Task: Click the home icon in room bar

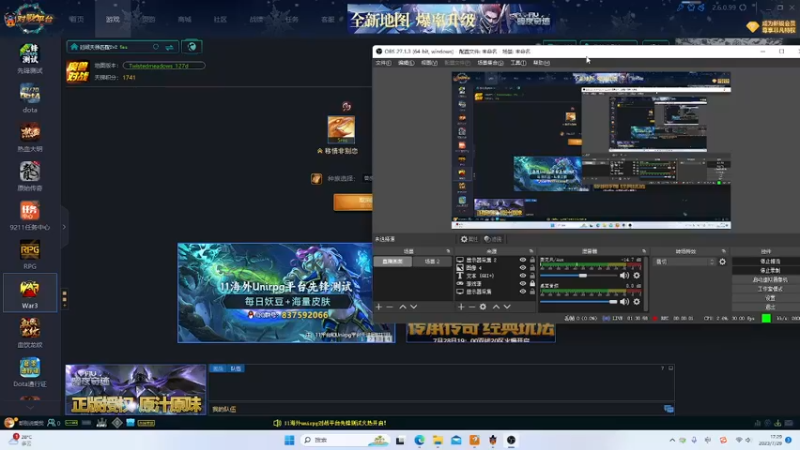Action: point(74,47)
